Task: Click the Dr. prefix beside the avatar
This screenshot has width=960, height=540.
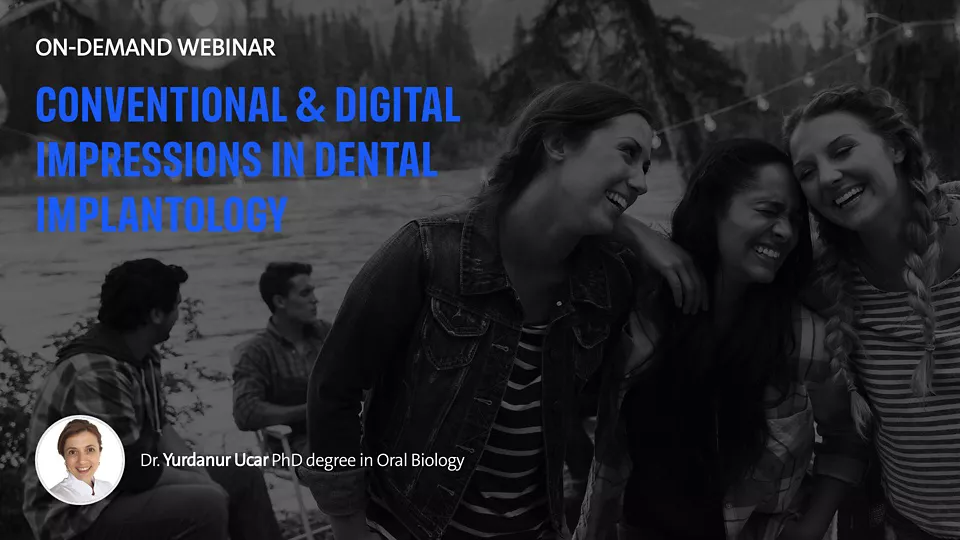Action: 152,463
